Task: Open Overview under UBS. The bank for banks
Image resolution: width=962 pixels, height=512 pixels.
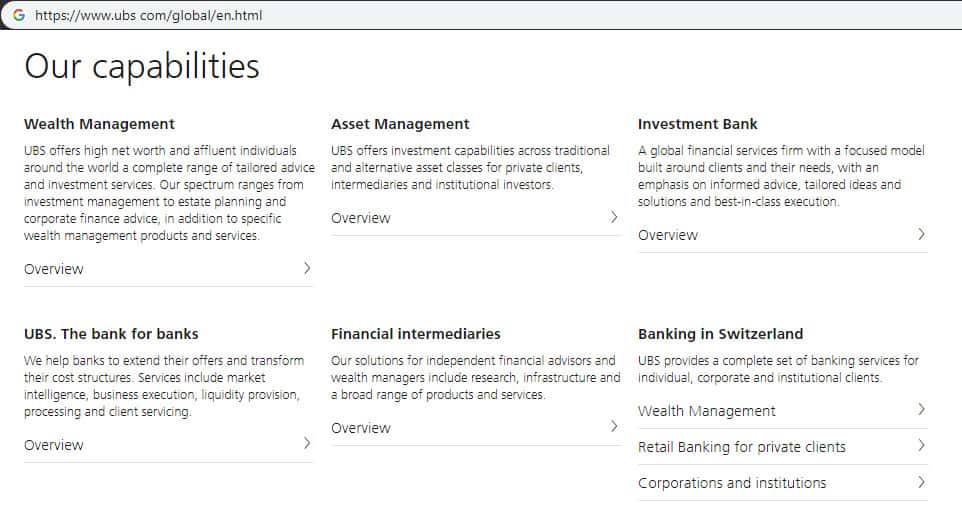Action: pyautogui.click(x=54, y=445)
